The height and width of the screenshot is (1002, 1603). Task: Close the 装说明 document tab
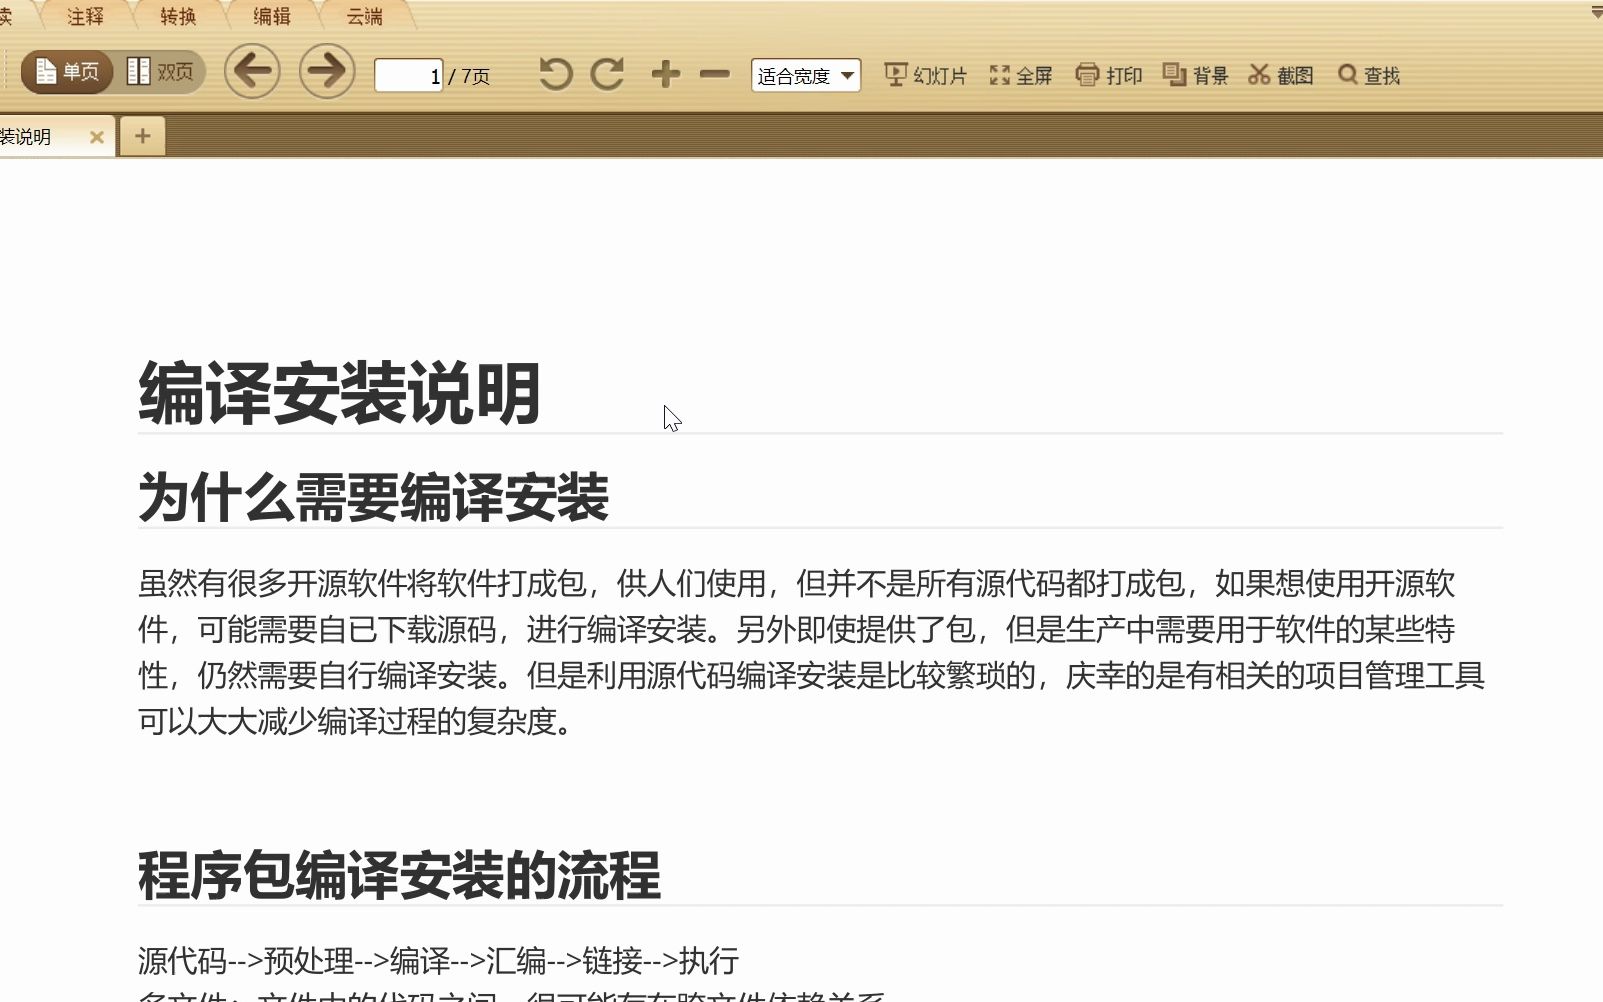click(x=97, y=137)
